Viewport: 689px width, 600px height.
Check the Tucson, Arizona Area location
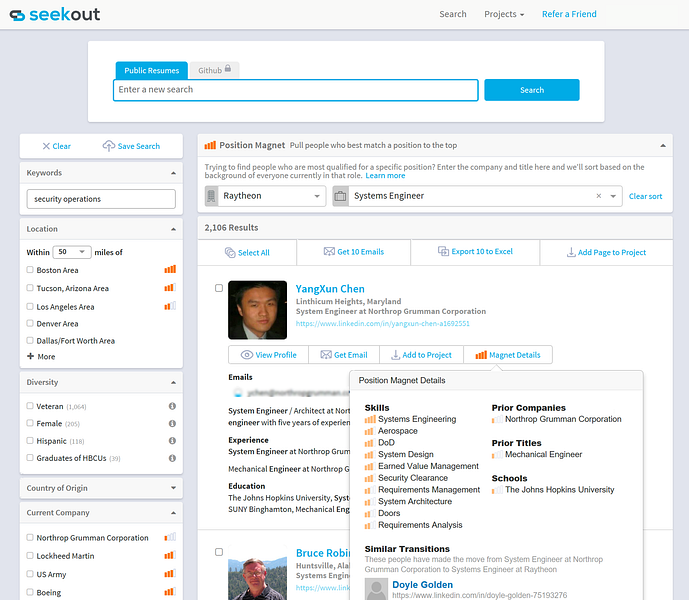[x=30, y=287]
